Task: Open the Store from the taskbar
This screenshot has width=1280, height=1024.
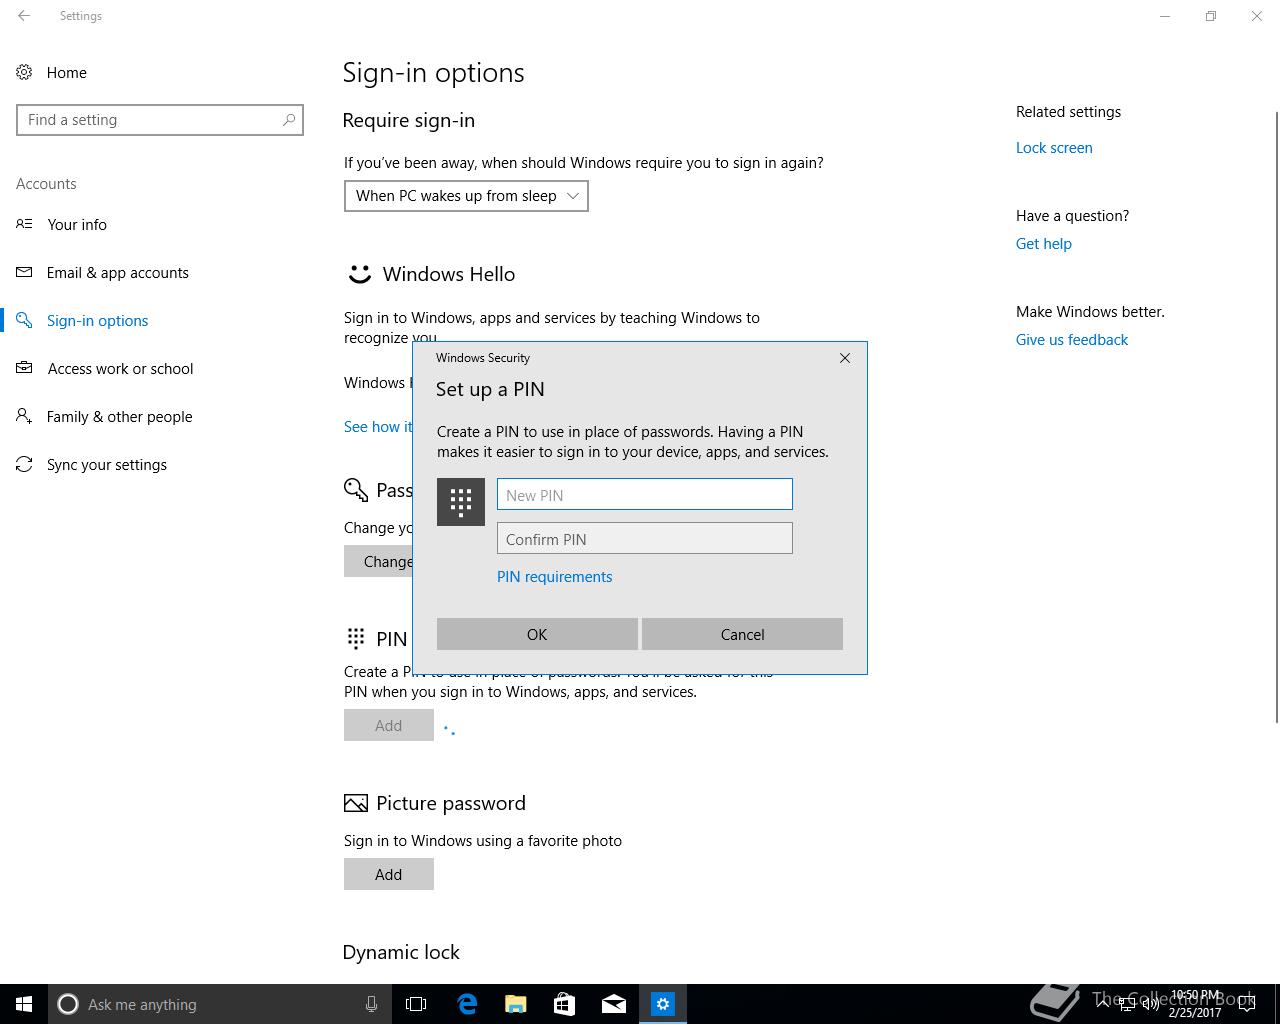Action: click(565, 1004)
